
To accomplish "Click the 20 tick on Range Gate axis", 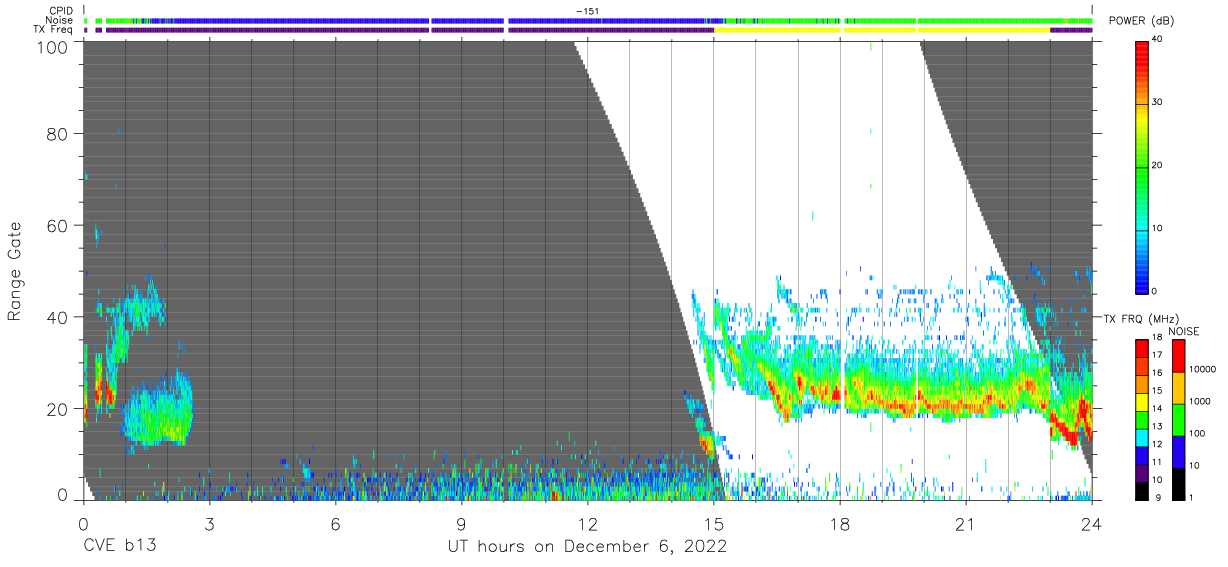I will click(56, 409).
